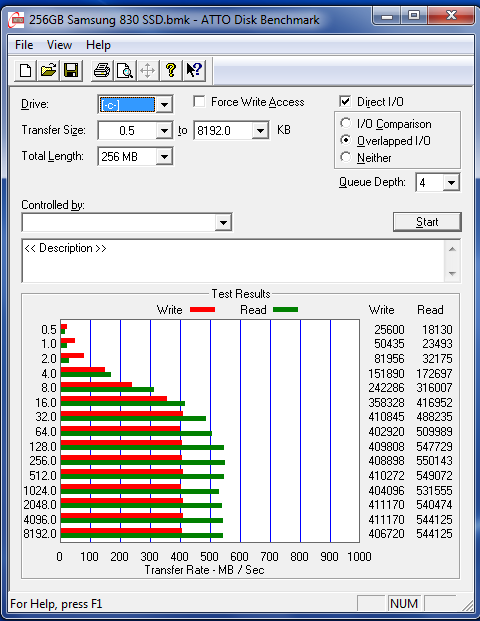Expand the Queue Depth dropdown
This screenshot has width=480, height=621.
coord(451,183)
